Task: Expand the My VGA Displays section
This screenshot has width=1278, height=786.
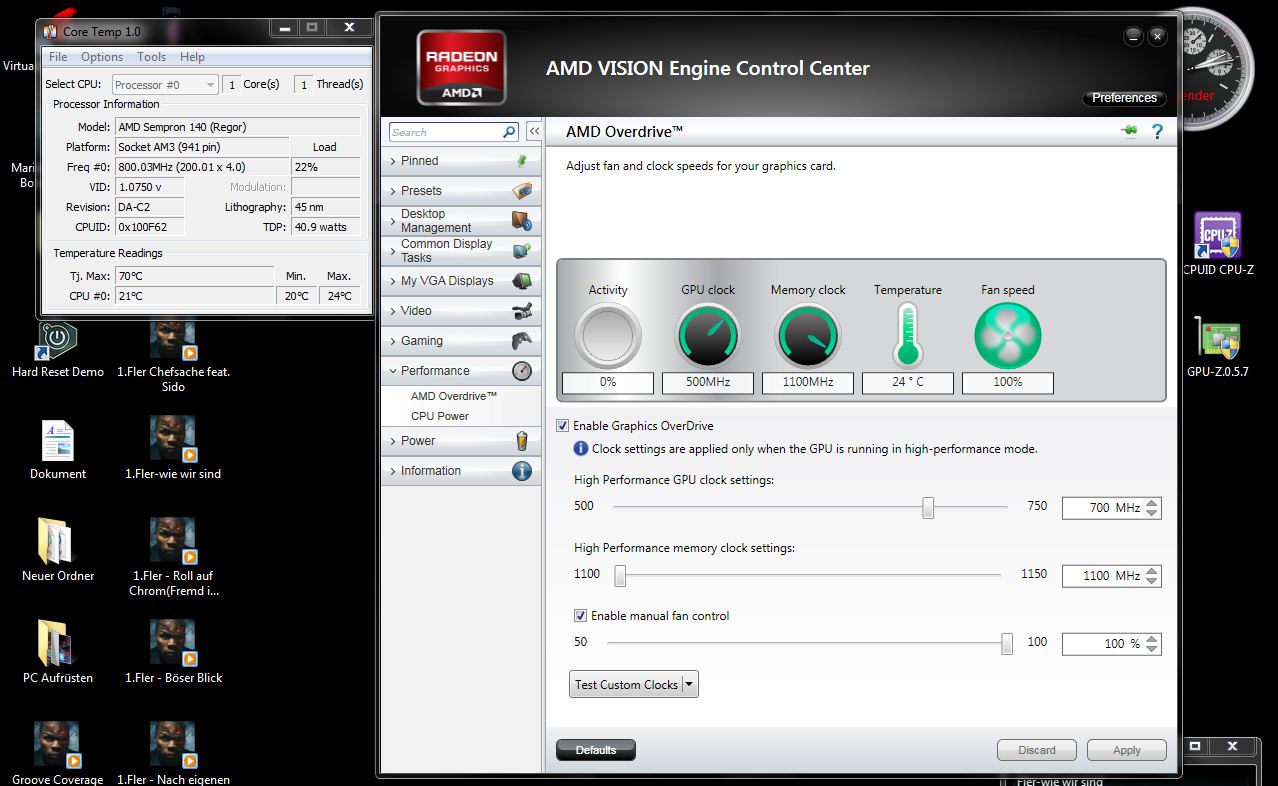Action: (x=392, y=281)
